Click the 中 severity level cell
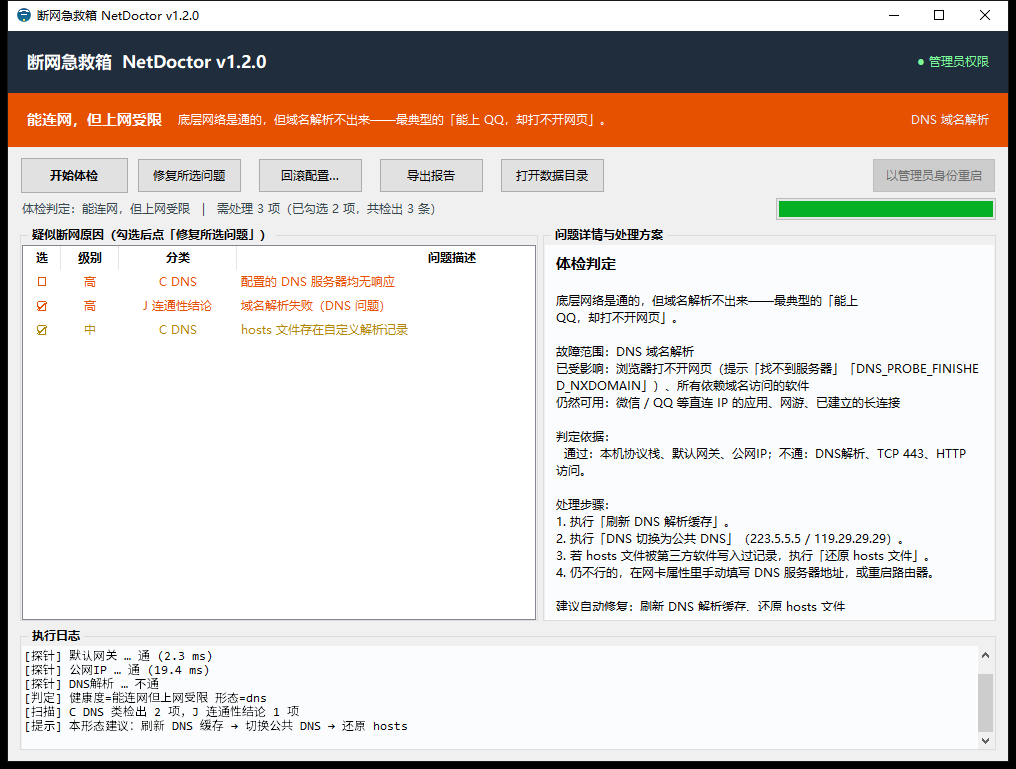 (x=89, y=330)
